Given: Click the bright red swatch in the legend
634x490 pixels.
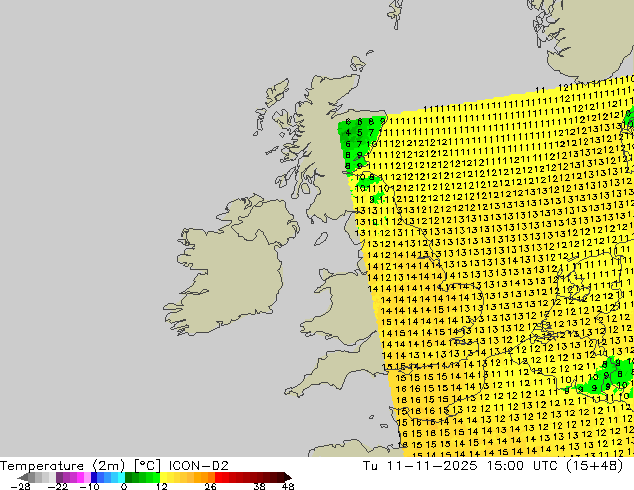Looking at the screenshot, I should [218, 477].
